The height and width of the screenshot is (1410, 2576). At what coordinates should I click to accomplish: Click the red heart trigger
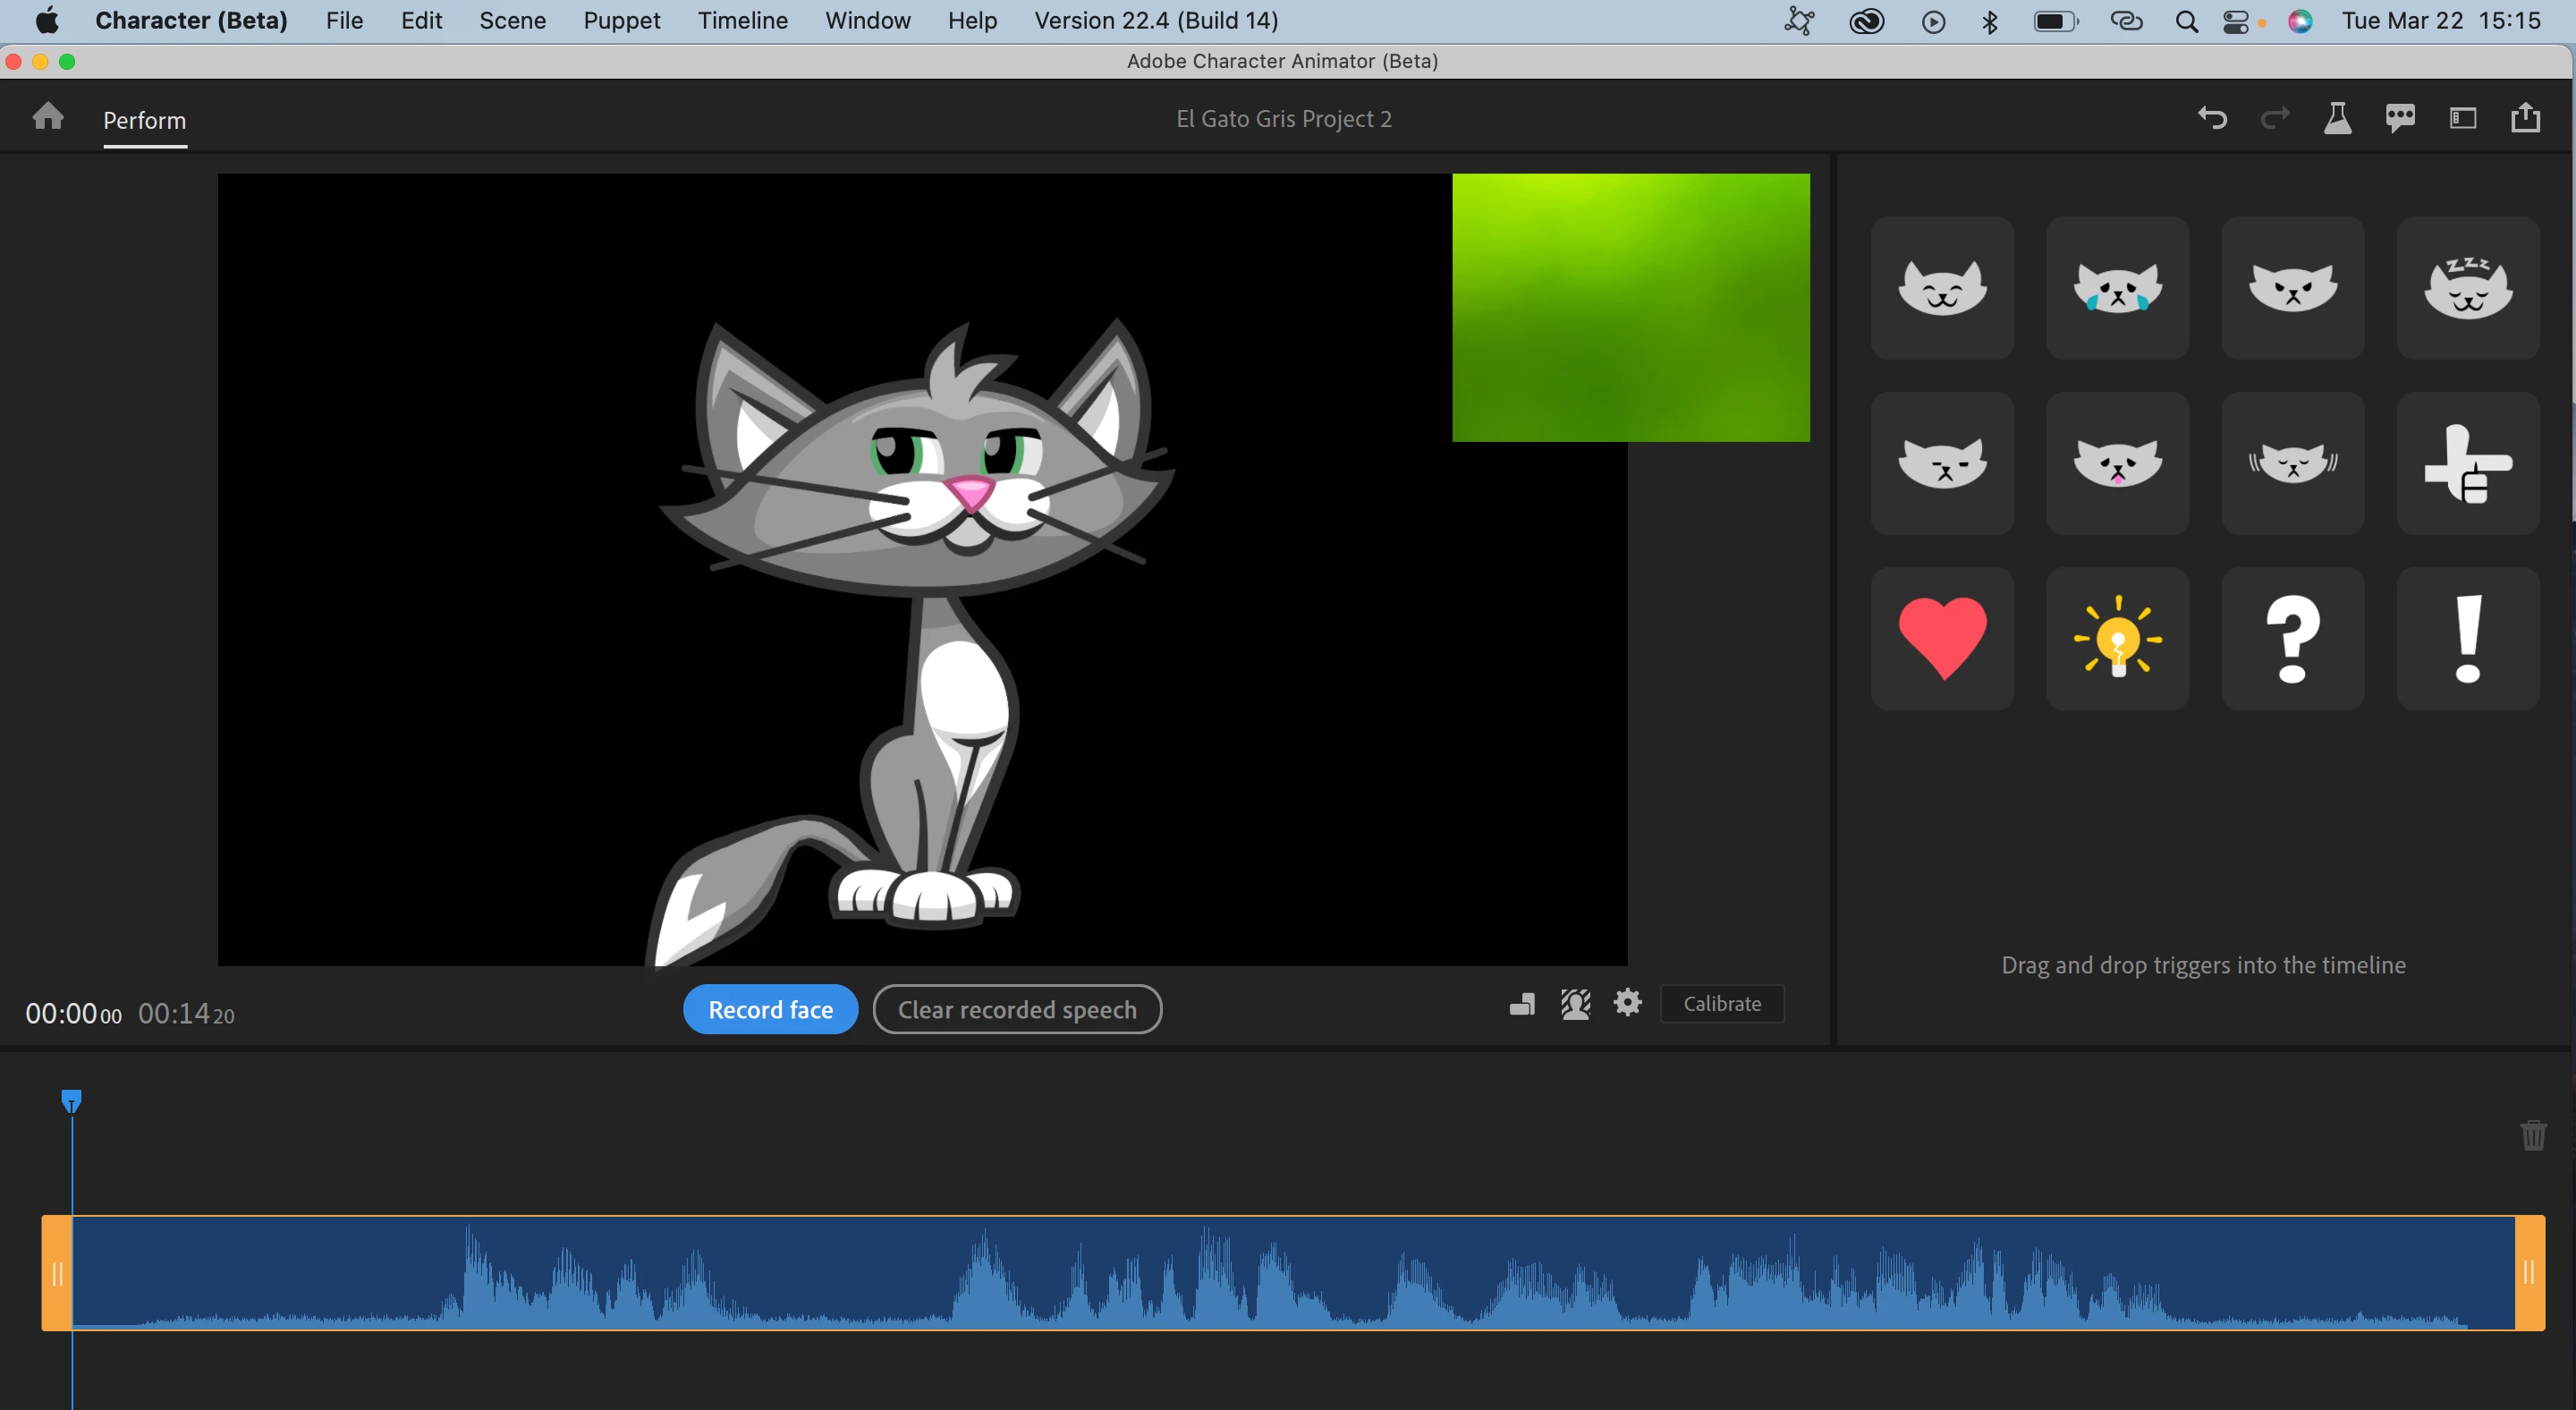(x=1942, y=639)
